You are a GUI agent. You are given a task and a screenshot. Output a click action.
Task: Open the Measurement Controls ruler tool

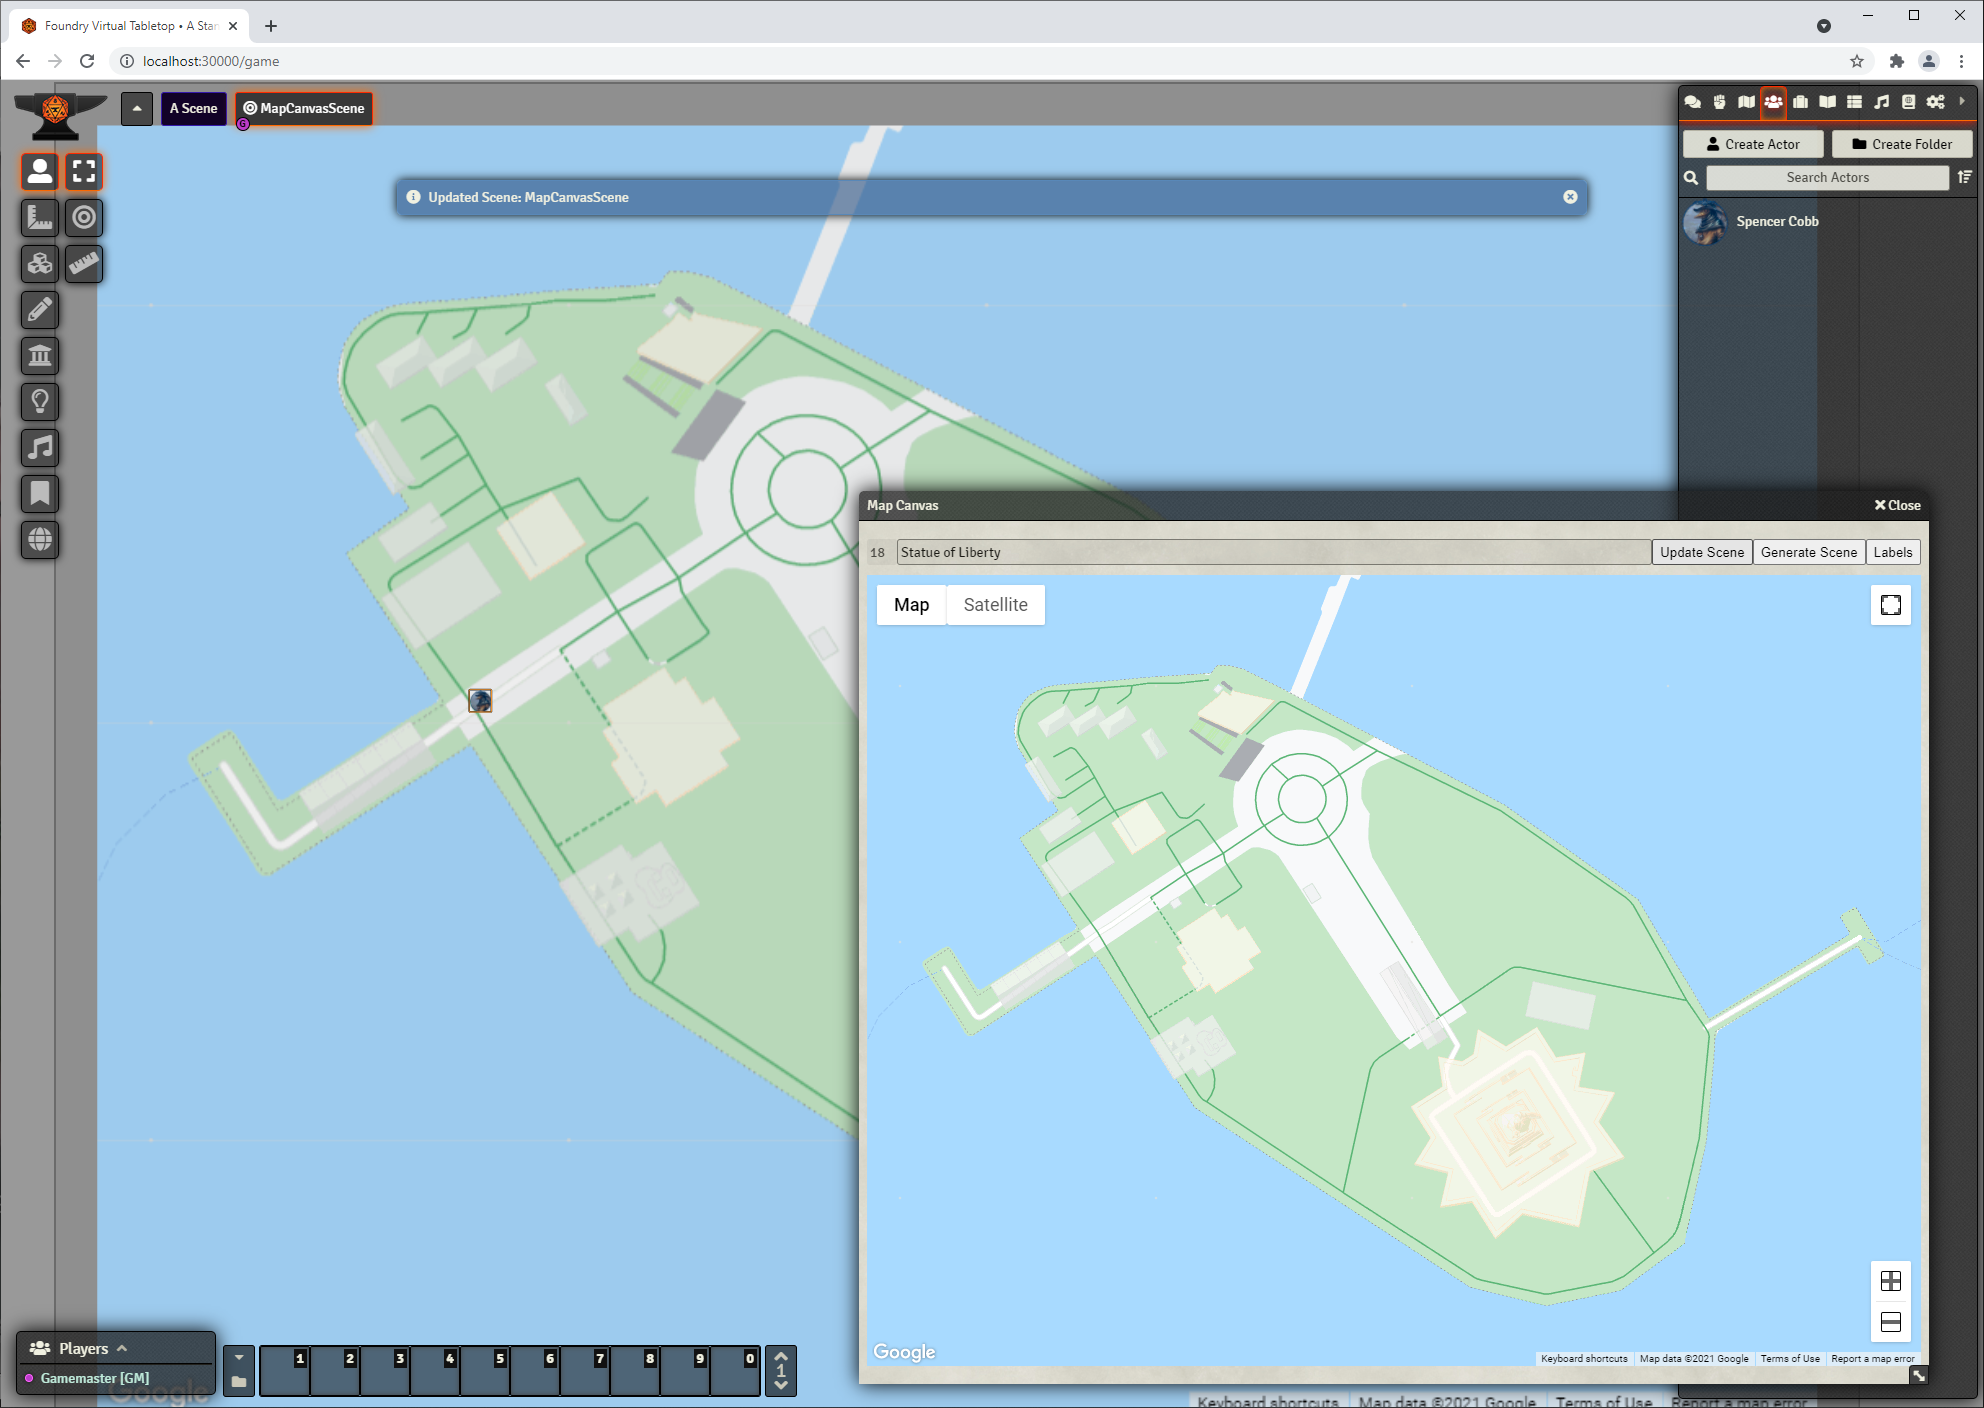tap(40, 218)
